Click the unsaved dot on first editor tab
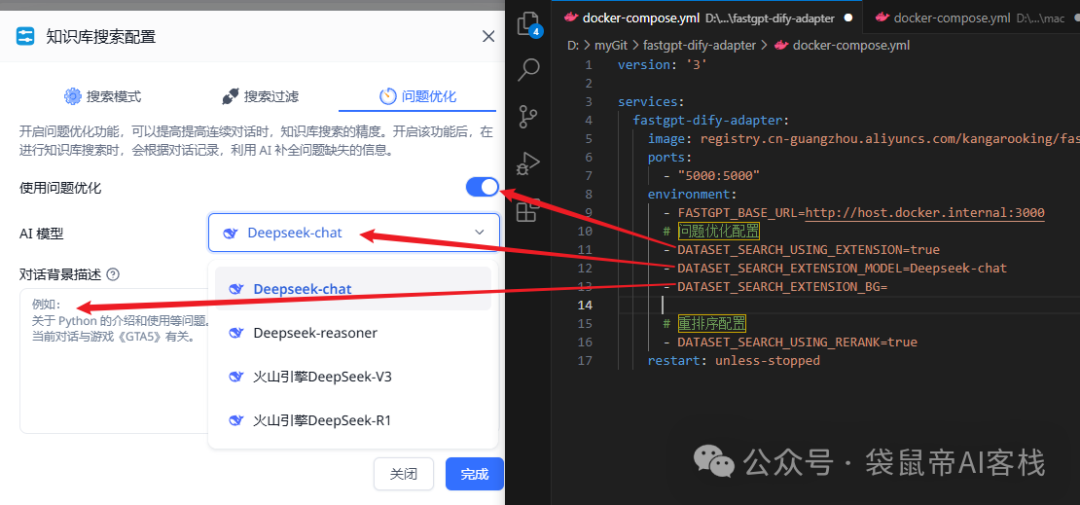The height and width of the screenshot is (505, 1080). coord(849,19)
